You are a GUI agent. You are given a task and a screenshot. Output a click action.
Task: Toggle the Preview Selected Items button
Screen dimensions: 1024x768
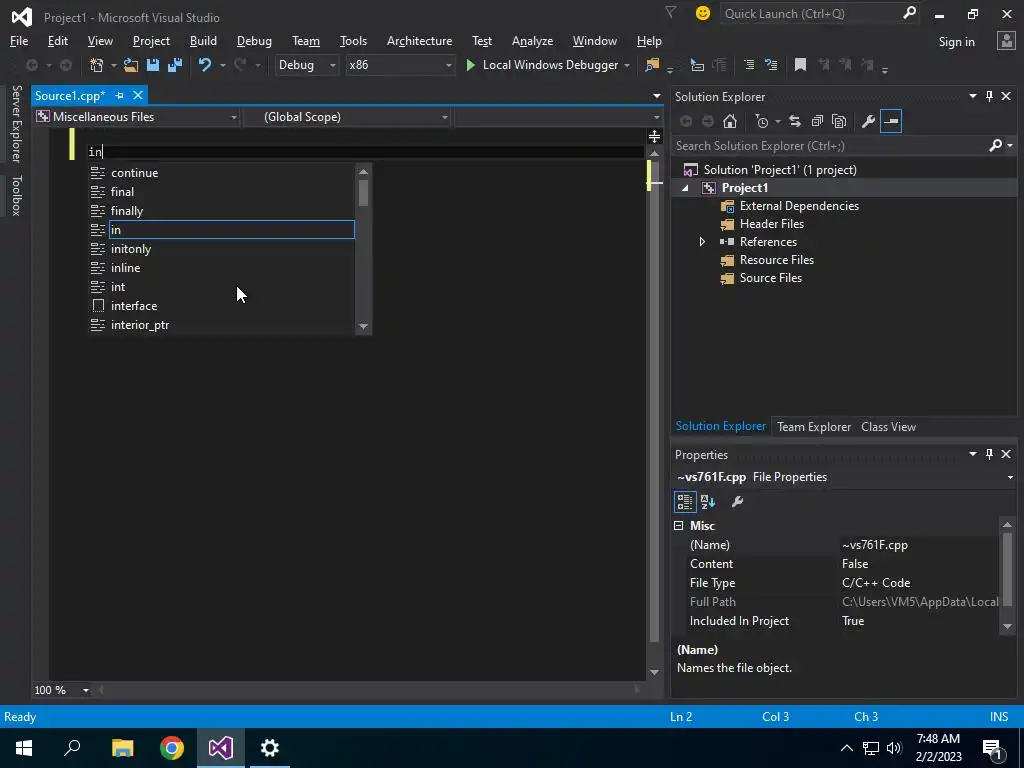(891, 121)
